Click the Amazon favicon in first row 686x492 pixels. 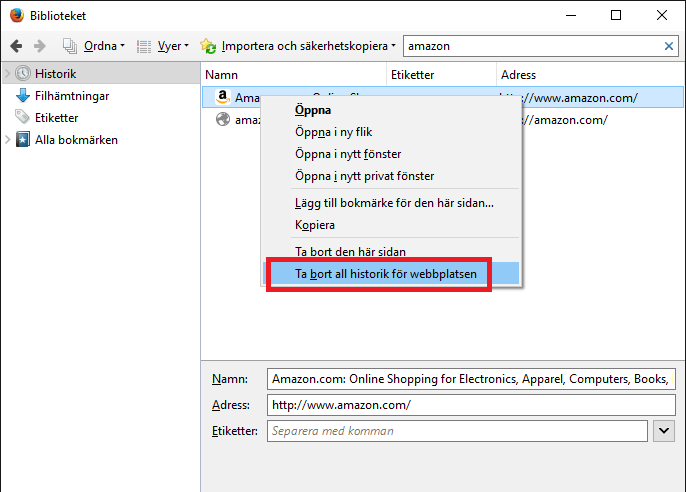click(x=223, y=97)
